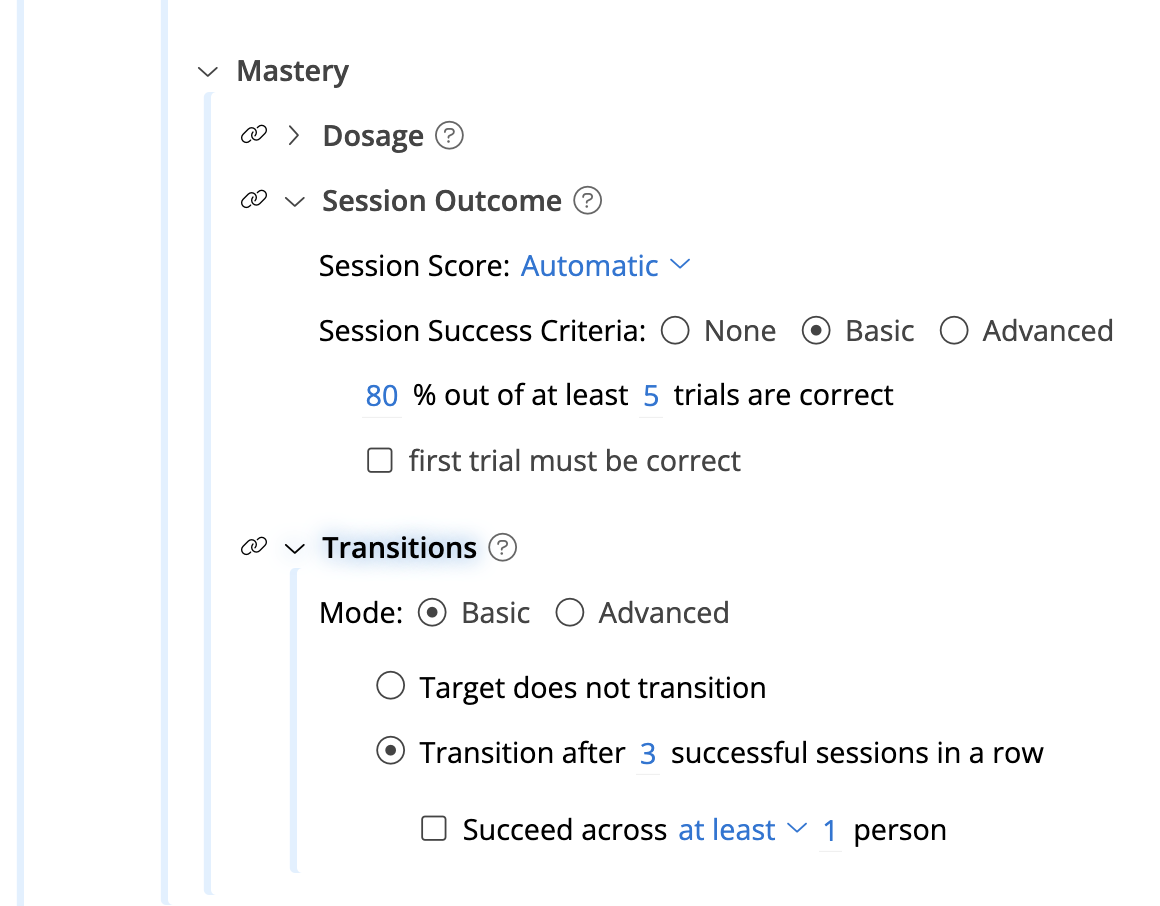Click the link icon beside Dosage
The image size is (1160, 906).
(x=253, y=134)
